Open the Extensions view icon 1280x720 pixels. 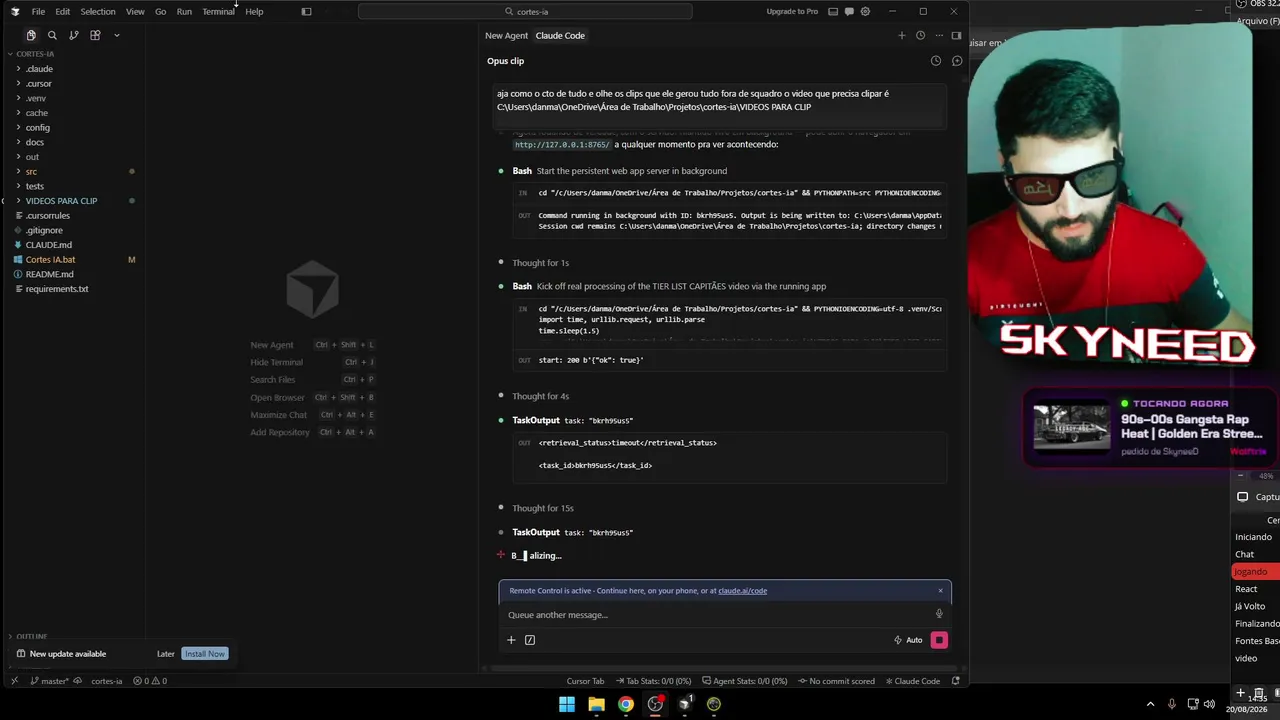point(95,35)
